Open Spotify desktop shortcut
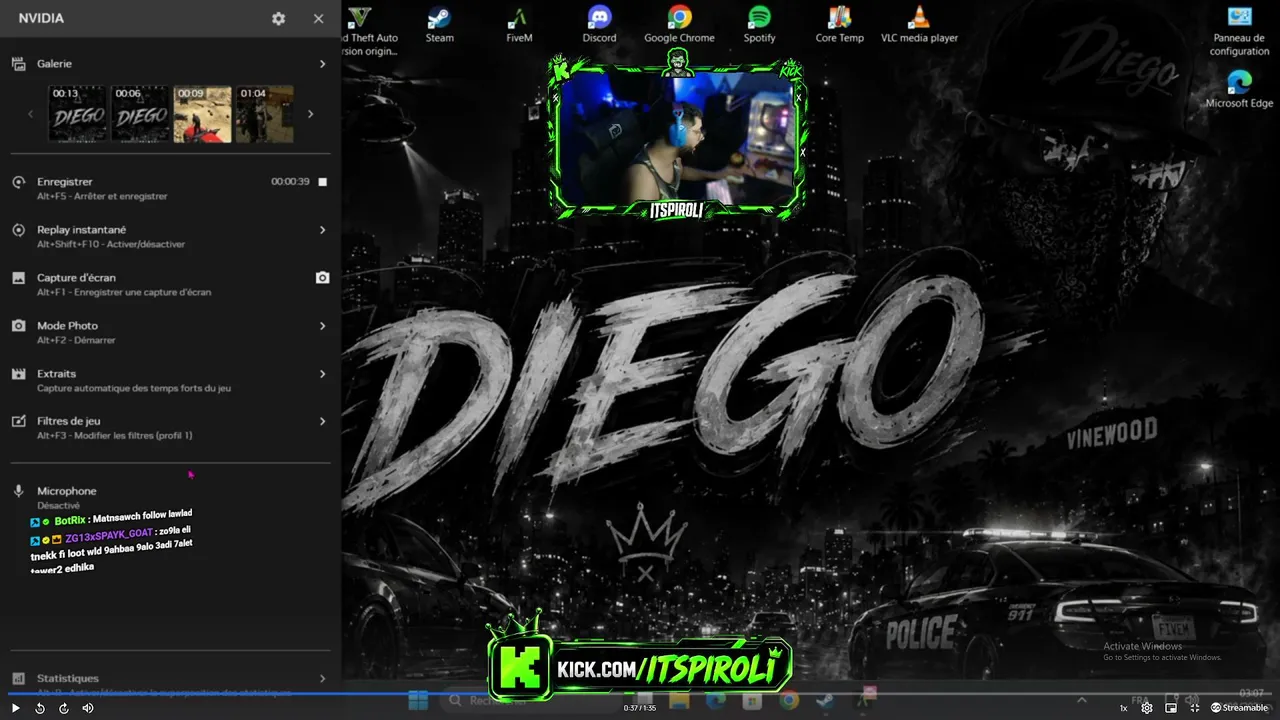Screen dimensions: 1280x720 coord(759,26)
